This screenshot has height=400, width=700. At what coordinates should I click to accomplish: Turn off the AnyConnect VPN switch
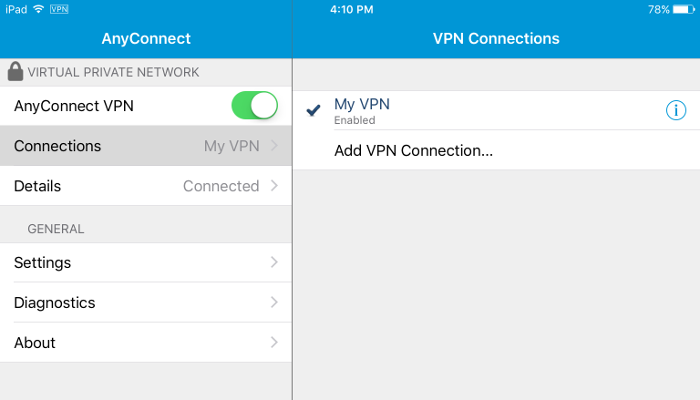pos(254,105)
